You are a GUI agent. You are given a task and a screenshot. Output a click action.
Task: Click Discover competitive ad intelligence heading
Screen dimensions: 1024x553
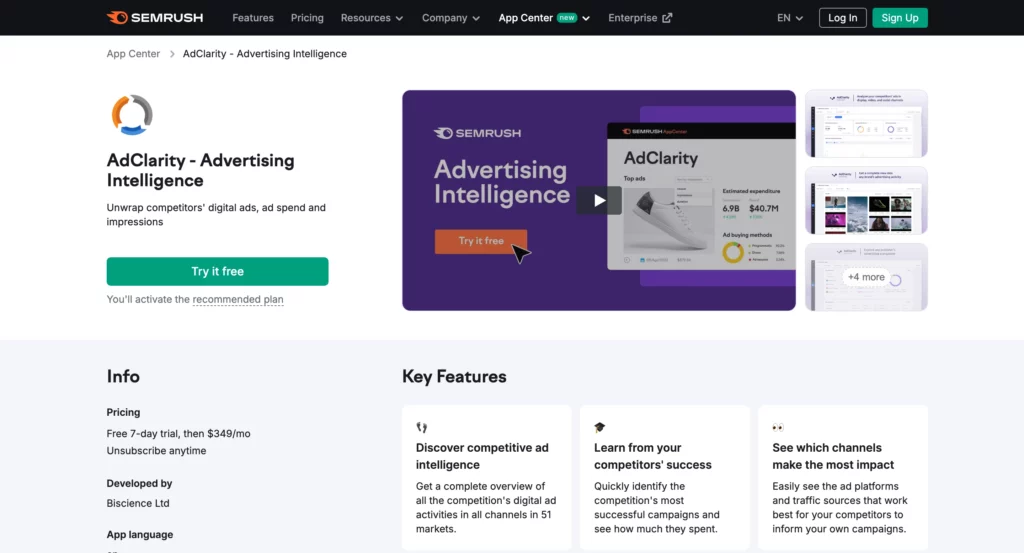pos(482,456)
